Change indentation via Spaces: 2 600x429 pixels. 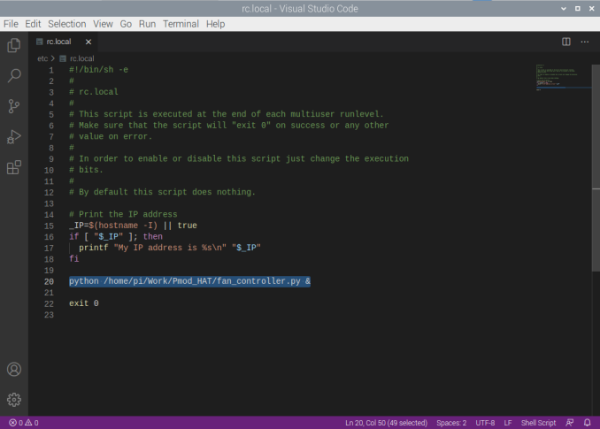coord(451,423)
